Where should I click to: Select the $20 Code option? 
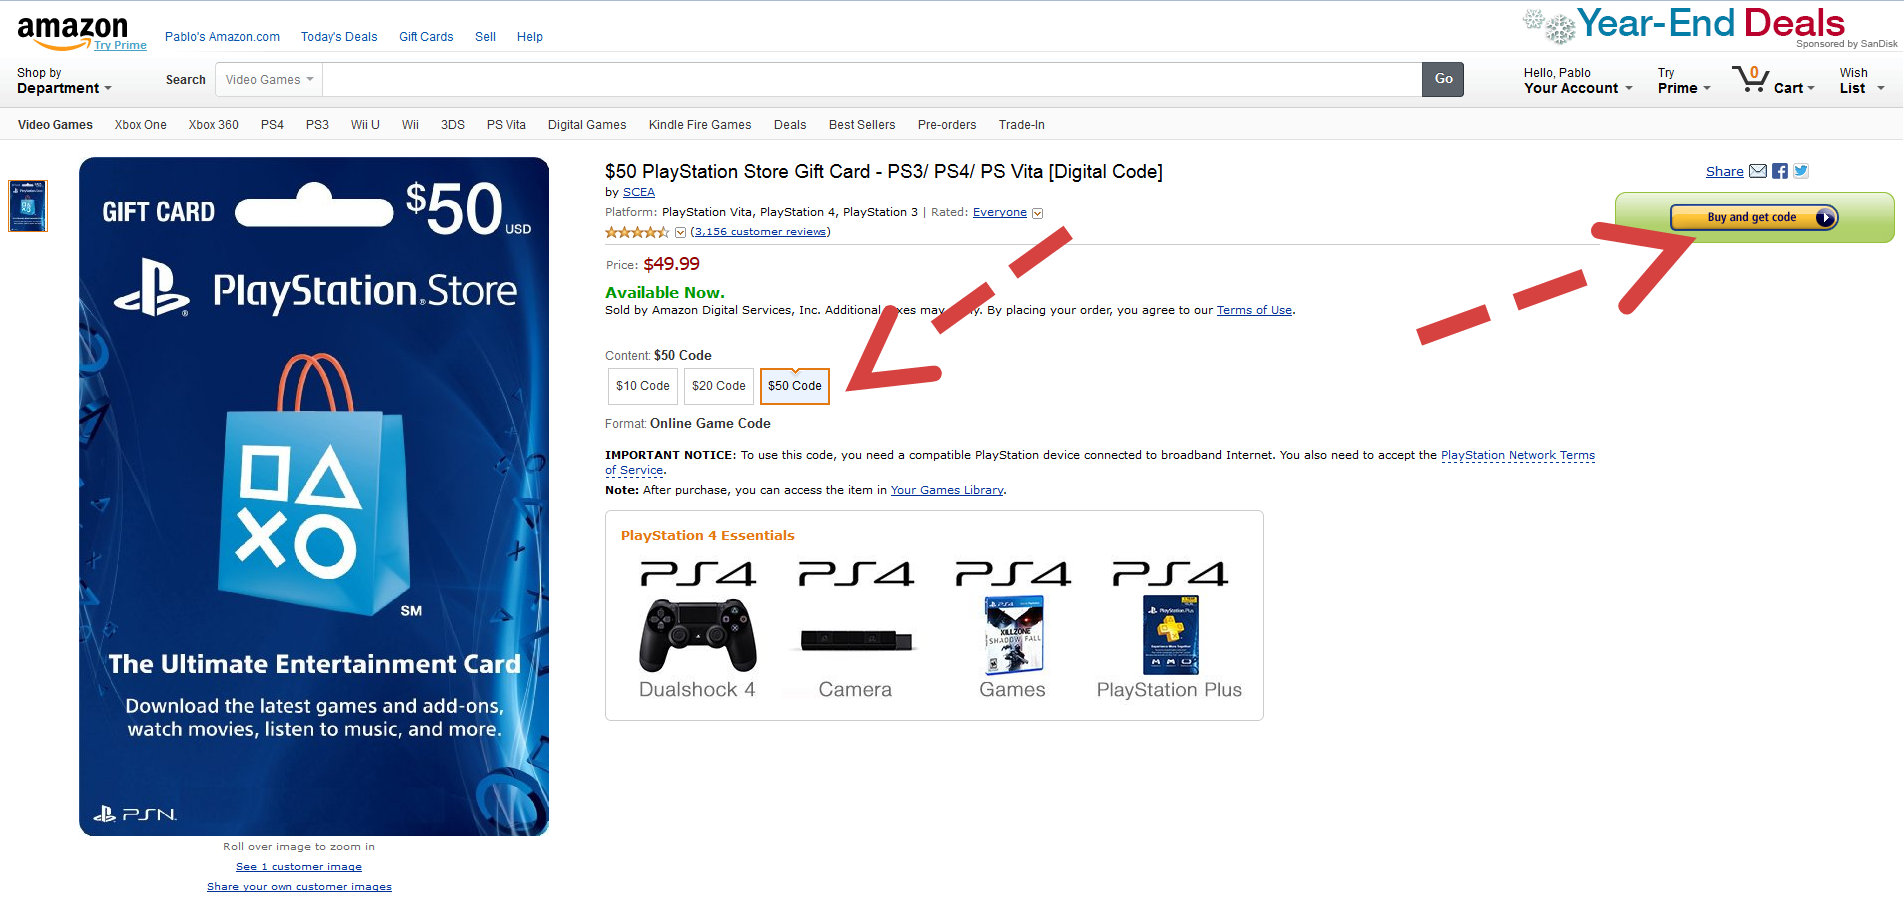click(x=719, y=386)
